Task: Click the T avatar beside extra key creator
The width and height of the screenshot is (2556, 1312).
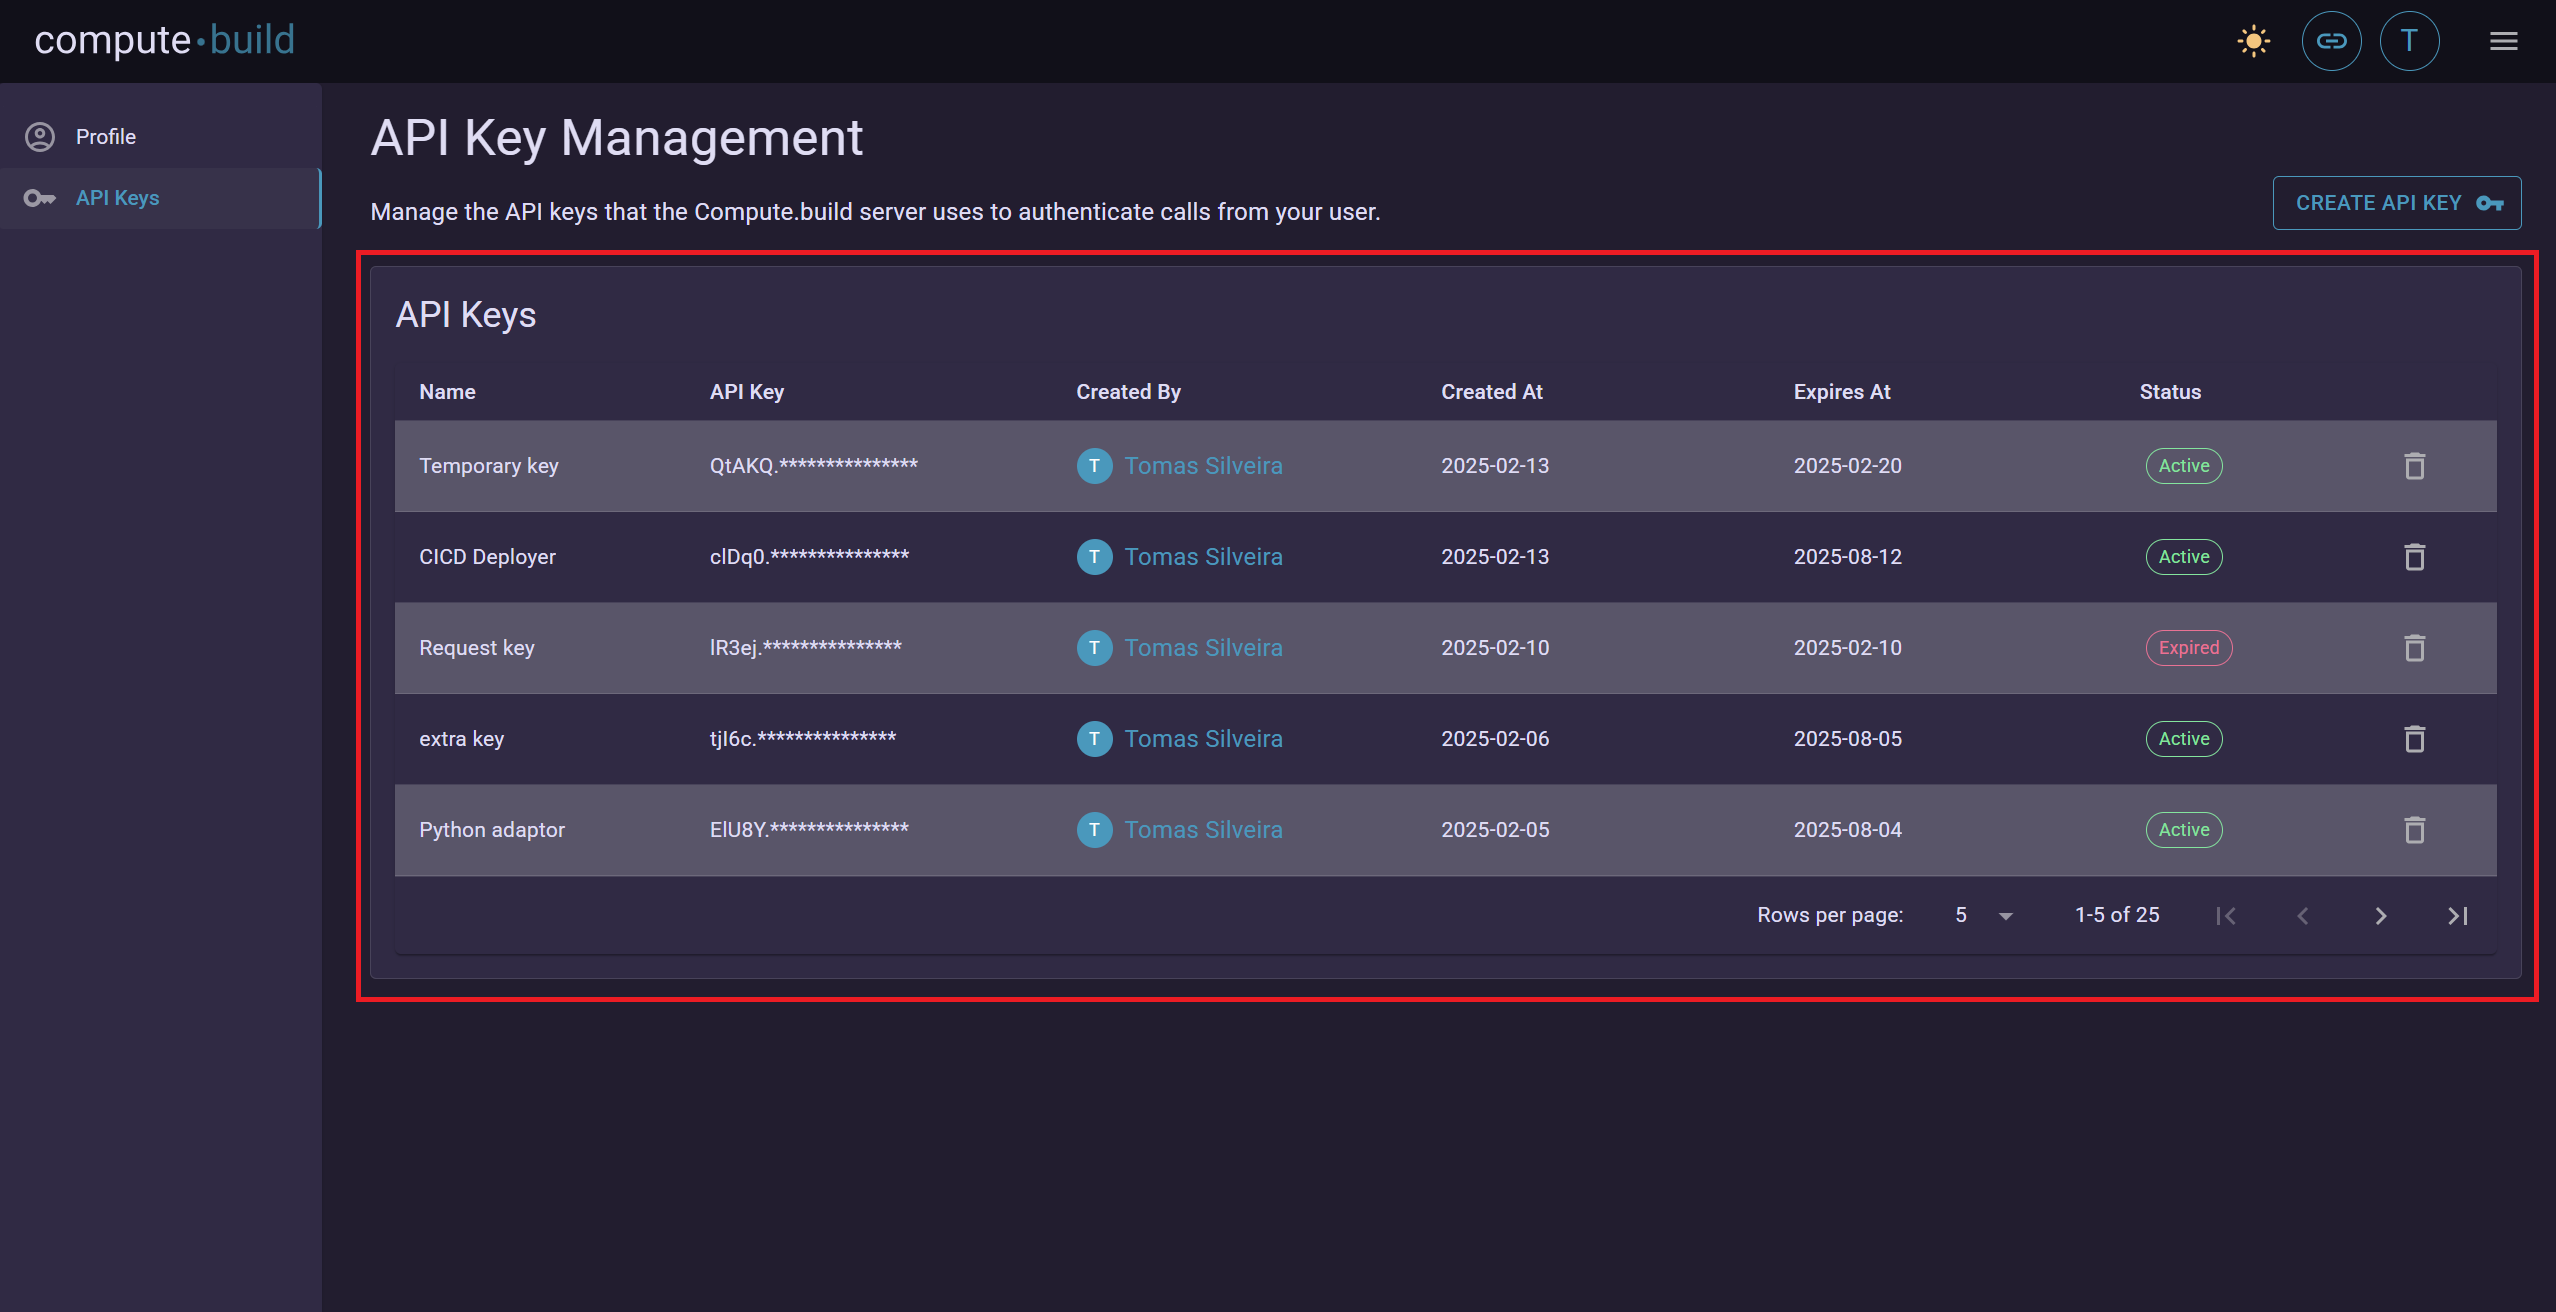Action: coord(1094,739)
